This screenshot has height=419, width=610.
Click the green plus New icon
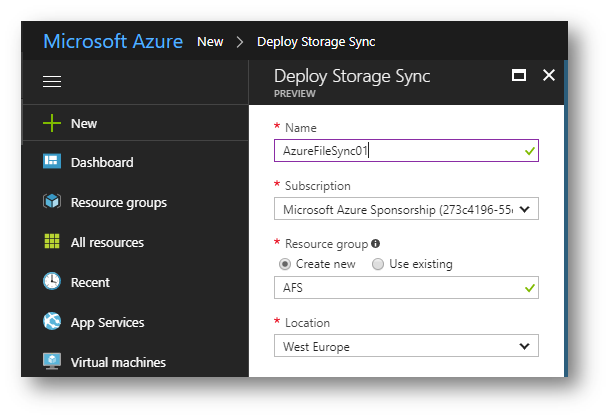(52, 123)
